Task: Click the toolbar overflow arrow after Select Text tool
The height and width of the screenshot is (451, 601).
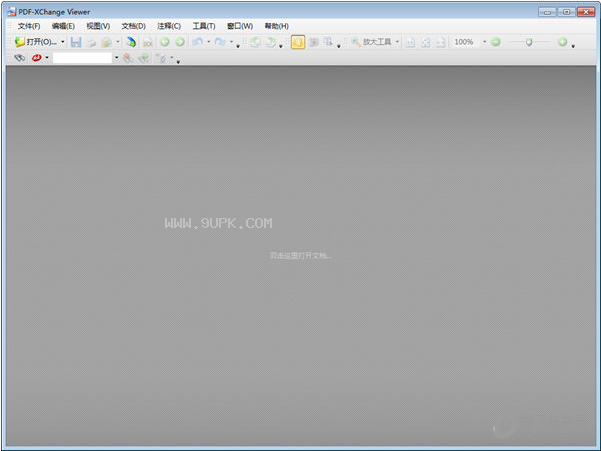Action: pos(338,46)
